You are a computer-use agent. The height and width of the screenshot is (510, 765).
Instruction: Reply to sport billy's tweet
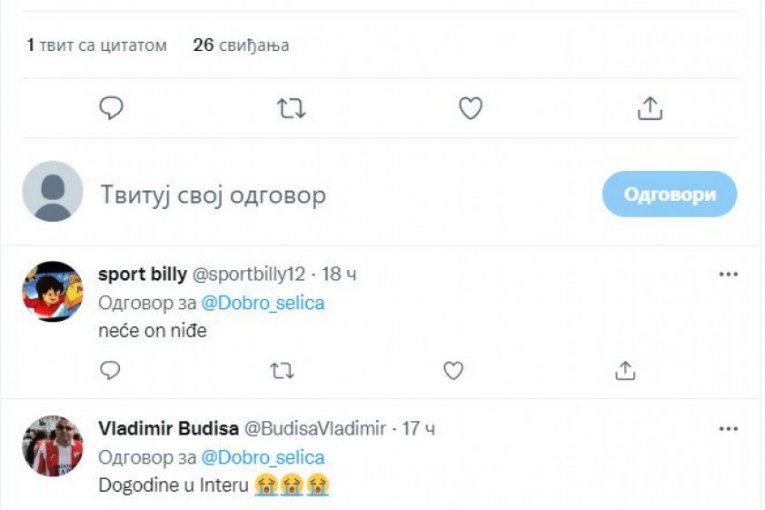coord(111,370)
